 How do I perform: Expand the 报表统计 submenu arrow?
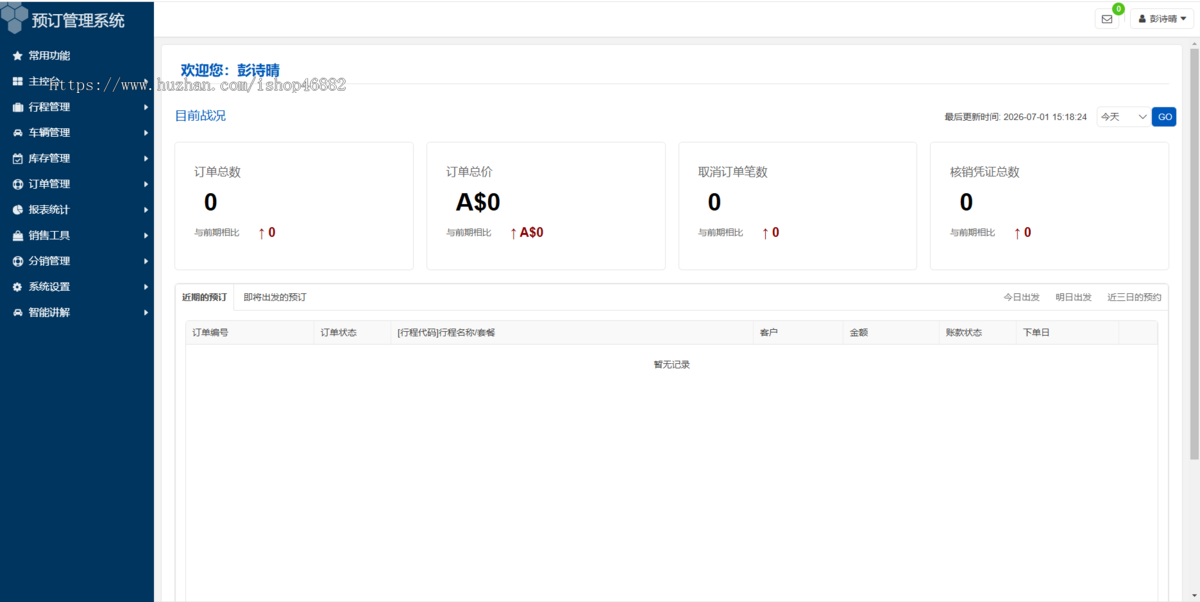click(x=146, y=210)
